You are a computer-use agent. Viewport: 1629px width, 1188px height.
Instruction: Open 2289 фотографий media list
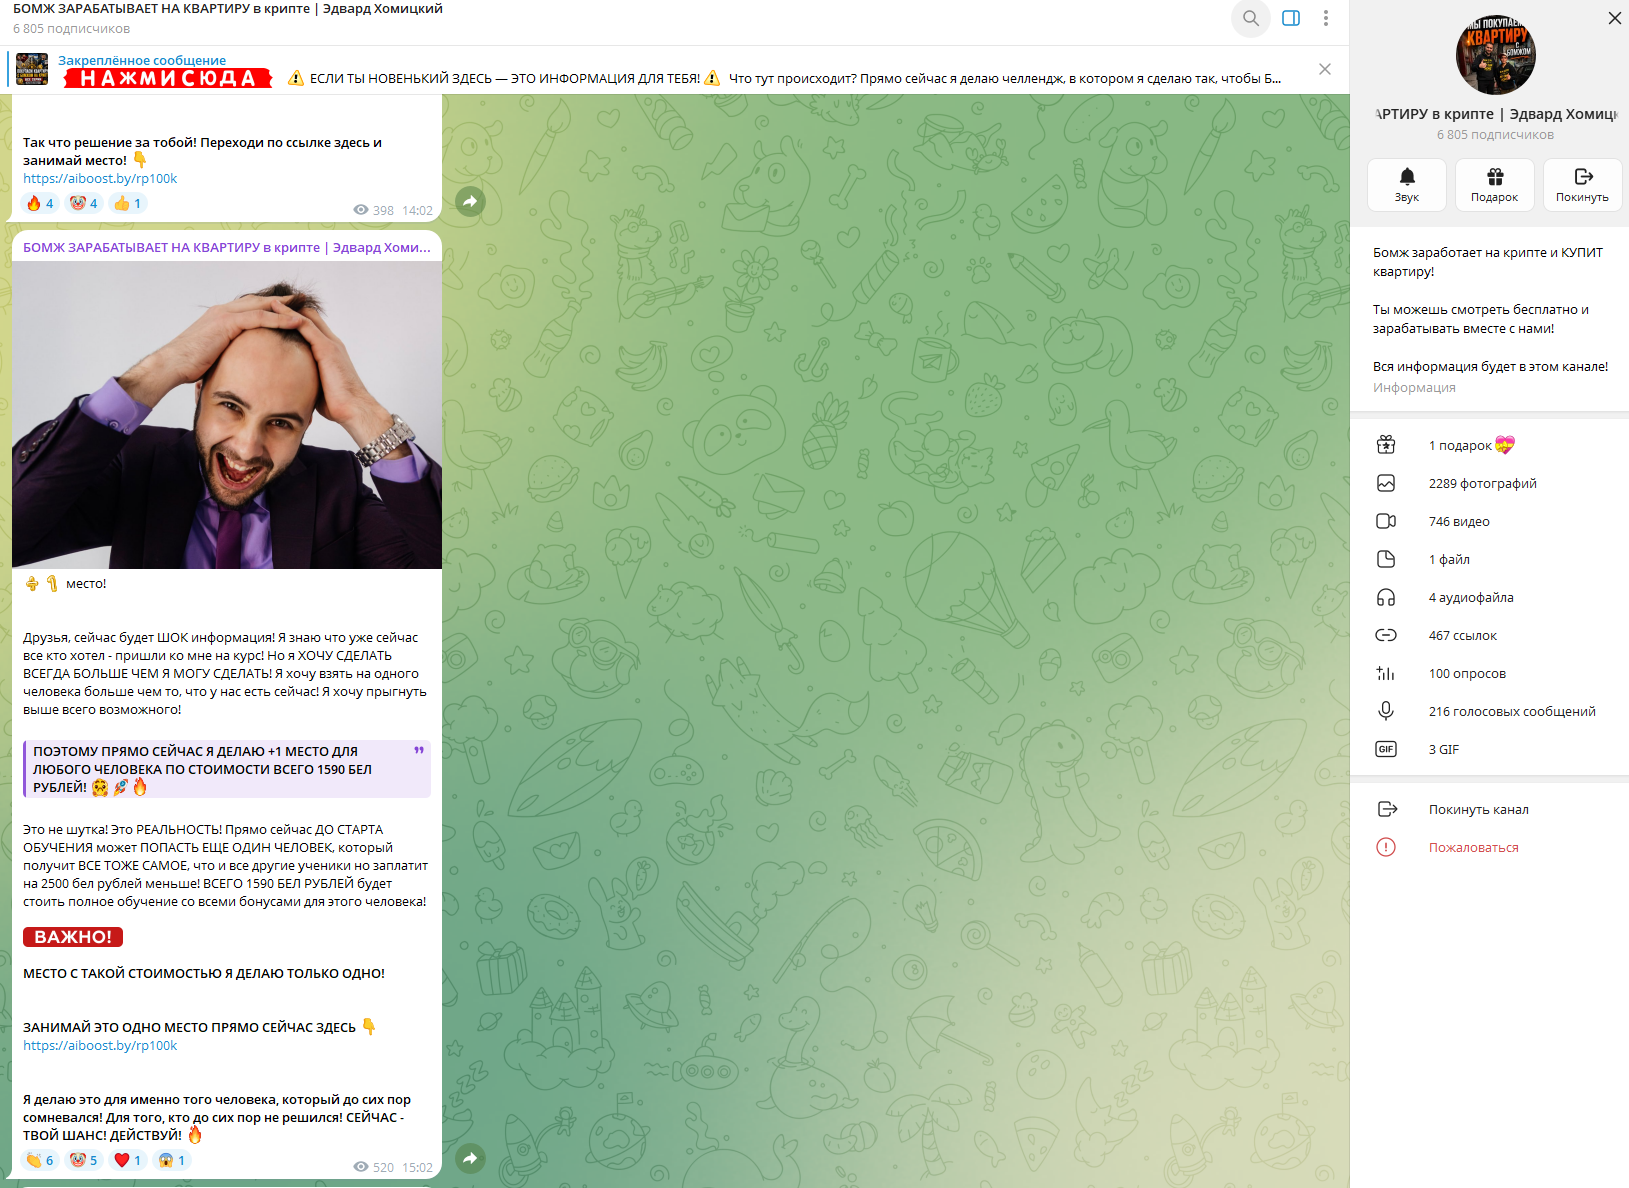pos(1489,483)
